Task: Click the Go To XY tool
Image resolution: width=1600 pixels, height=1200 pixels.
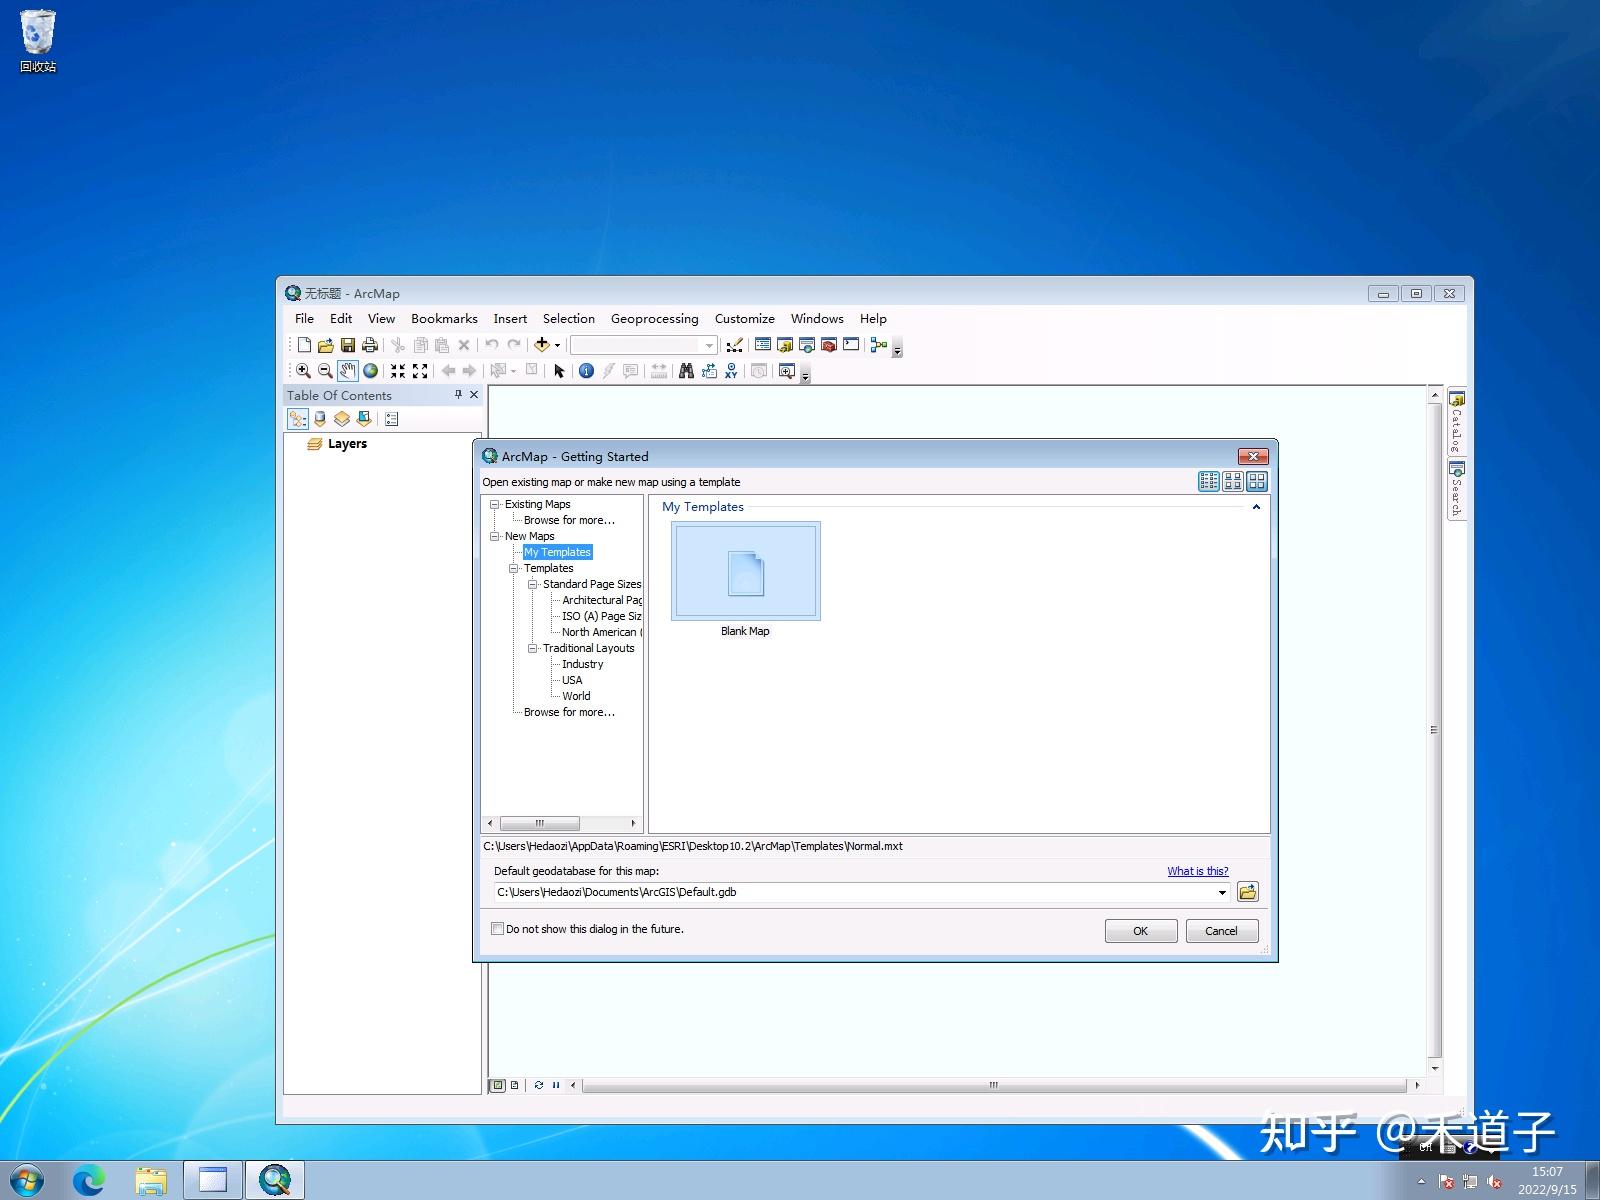Action: (731, 371)
